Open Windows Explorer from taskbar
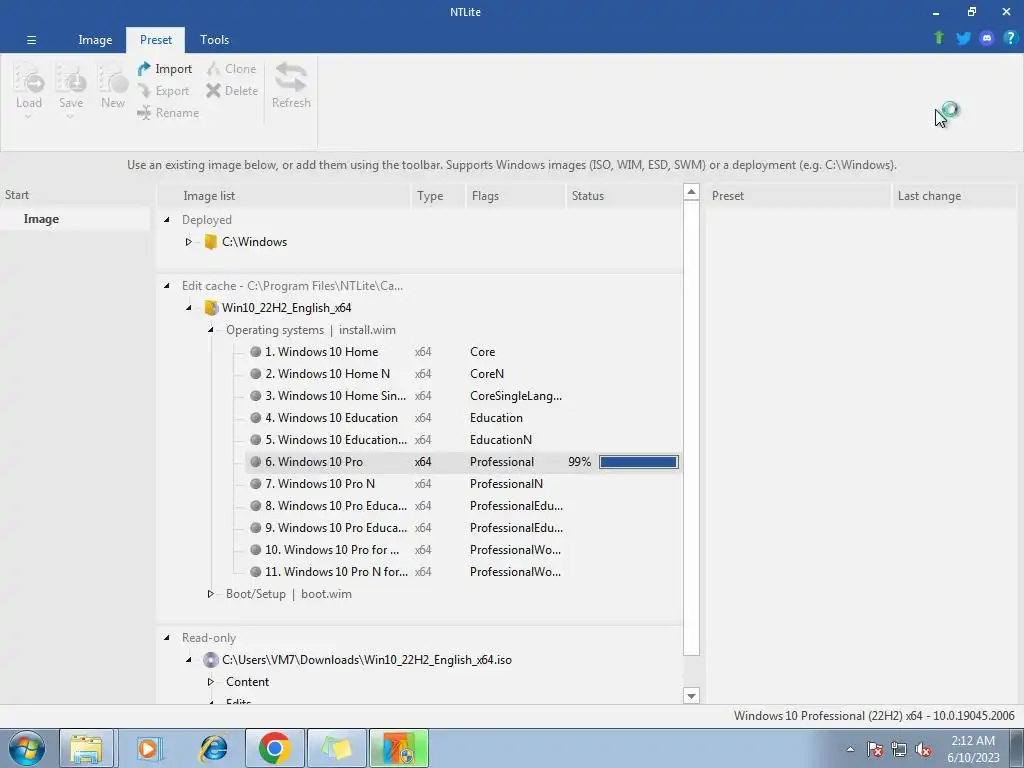The image size is (1024, 768). pos(86,748)
